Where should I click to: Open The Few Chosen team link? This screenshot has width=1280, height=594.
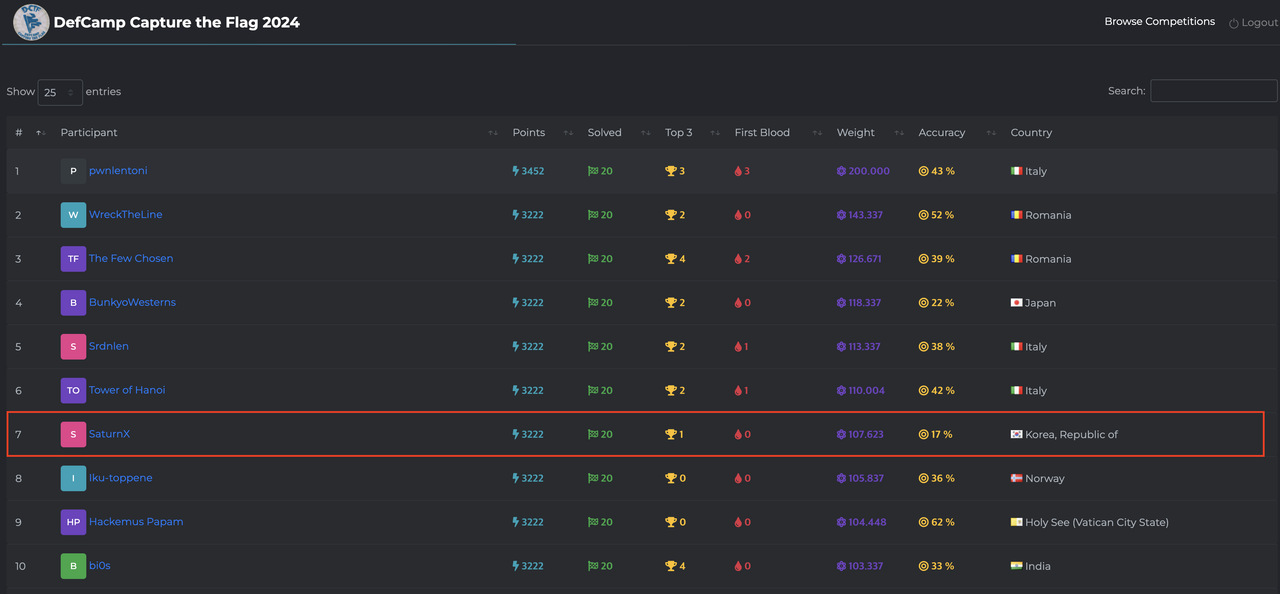pyautogui.click(x=131, y=259)
